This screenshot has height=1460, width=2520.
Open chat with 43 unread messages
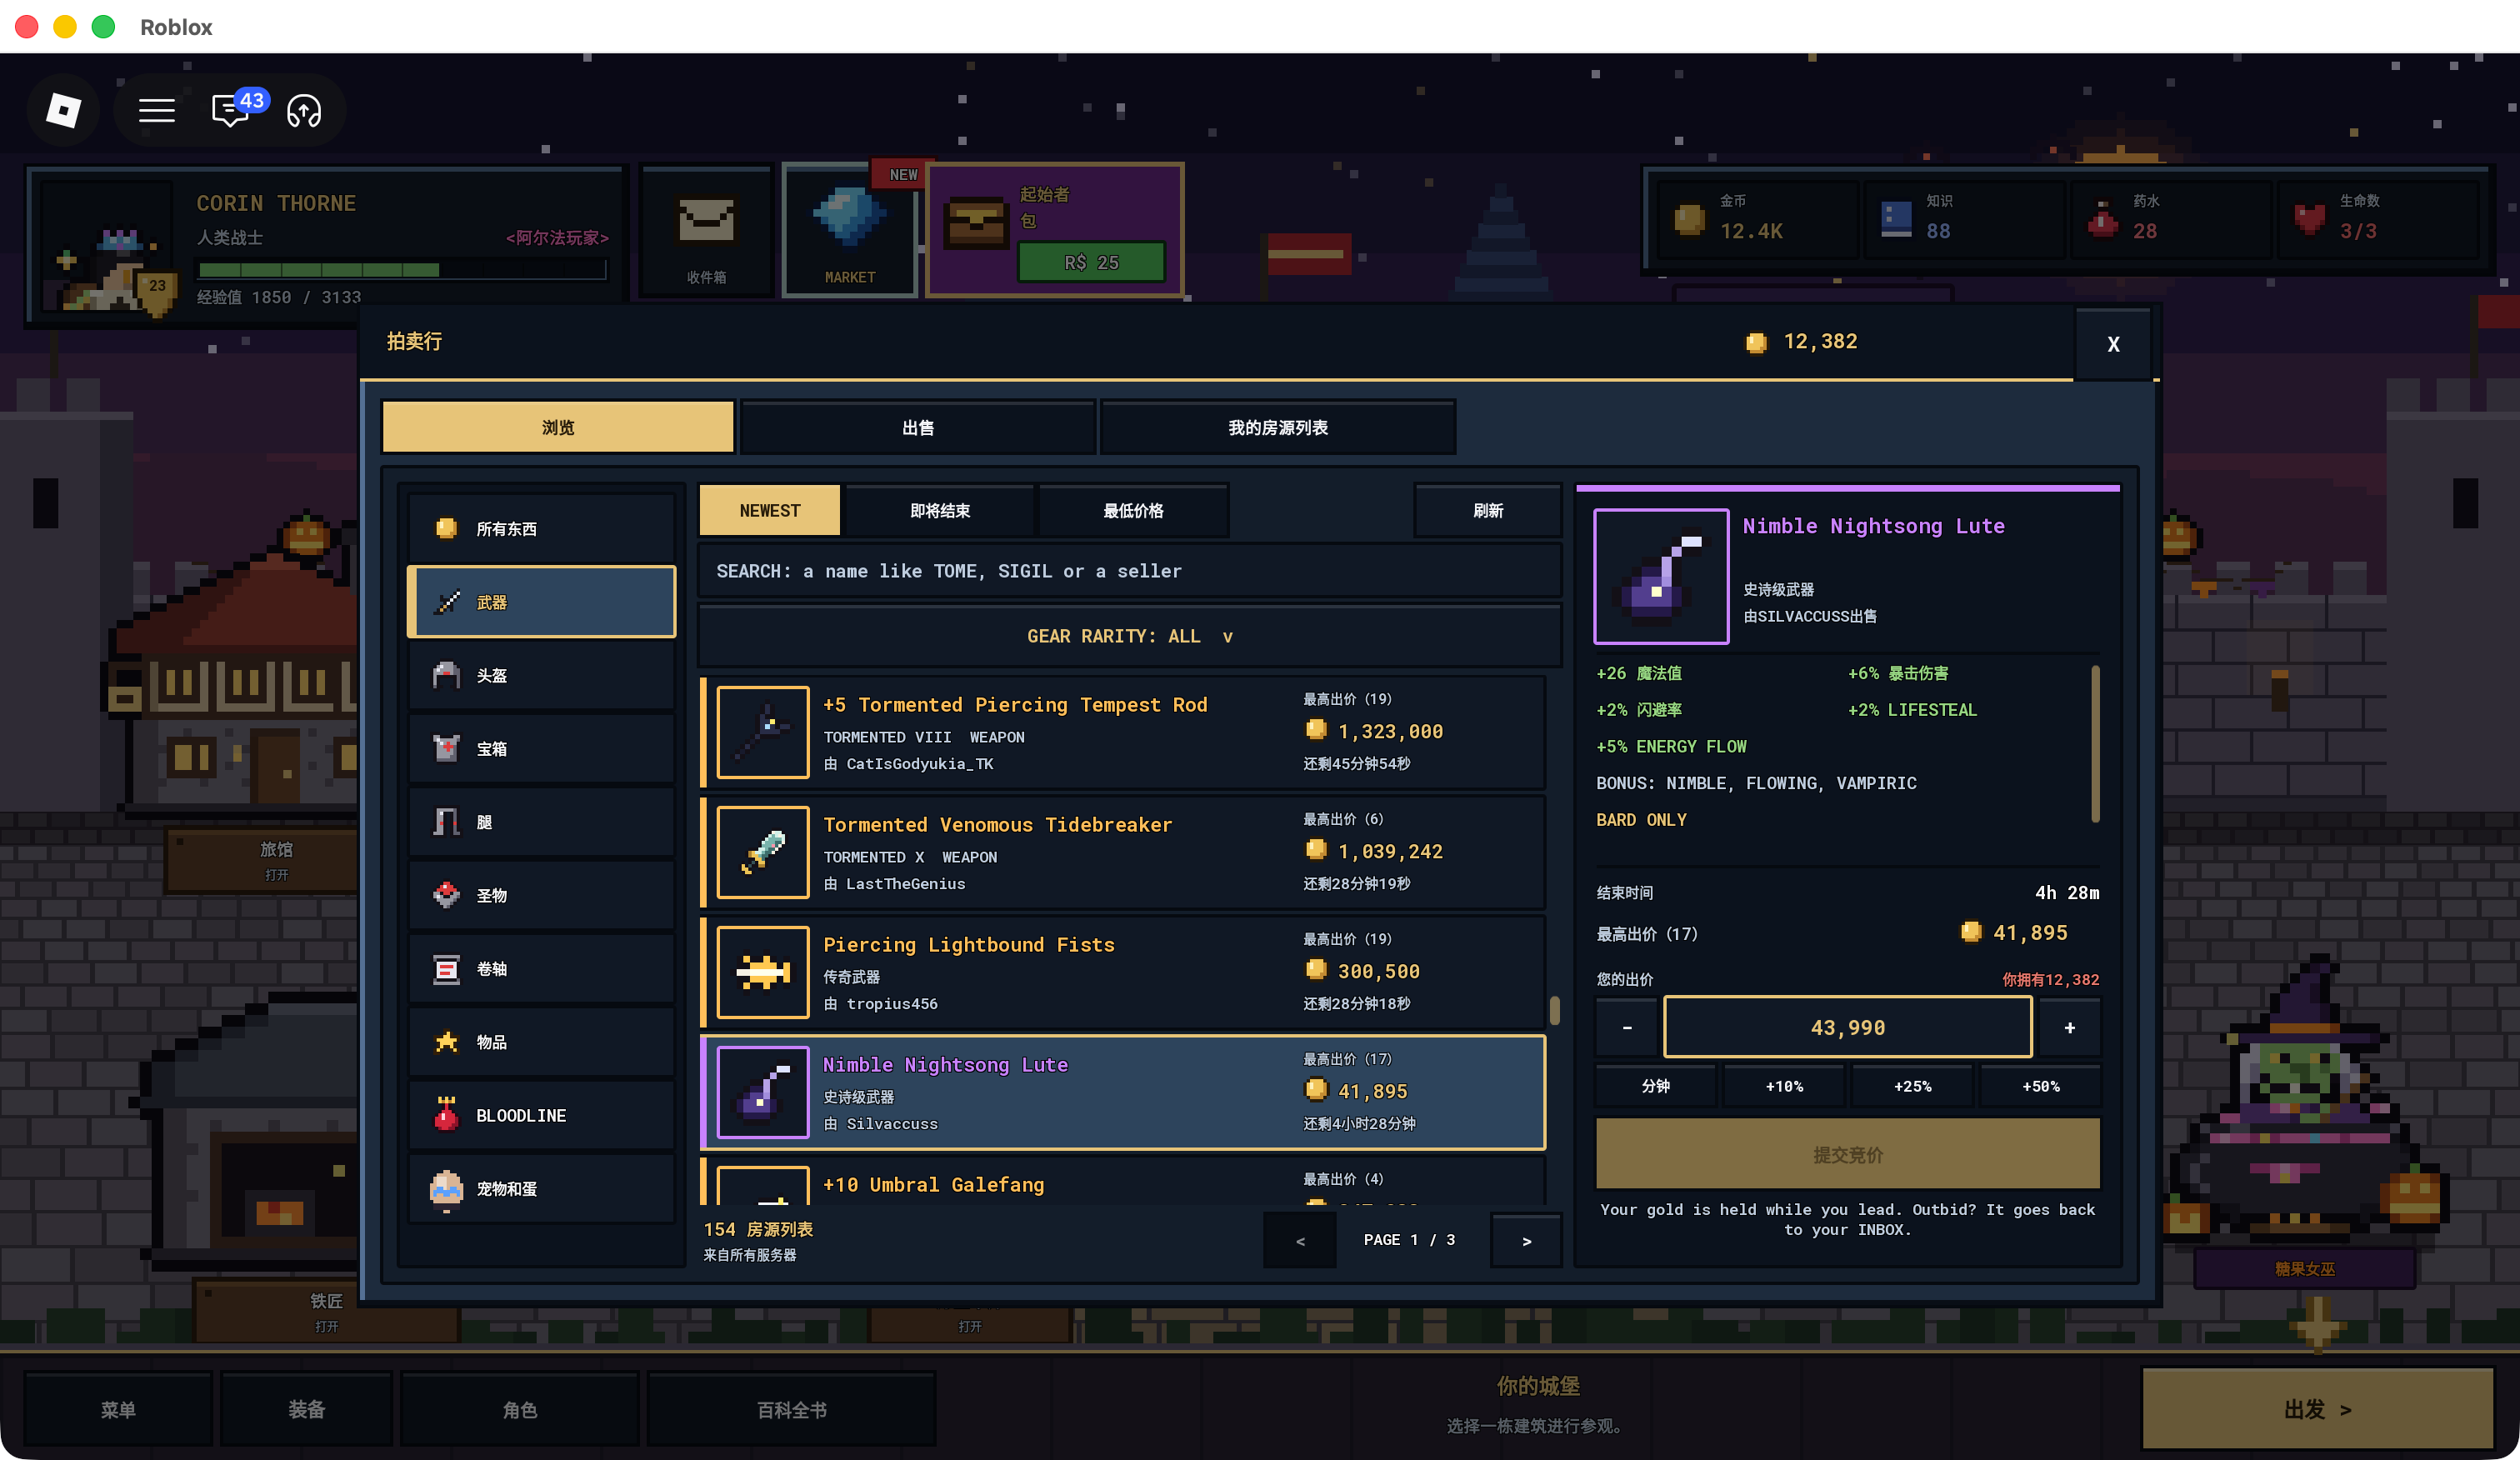tap(232, 110)
